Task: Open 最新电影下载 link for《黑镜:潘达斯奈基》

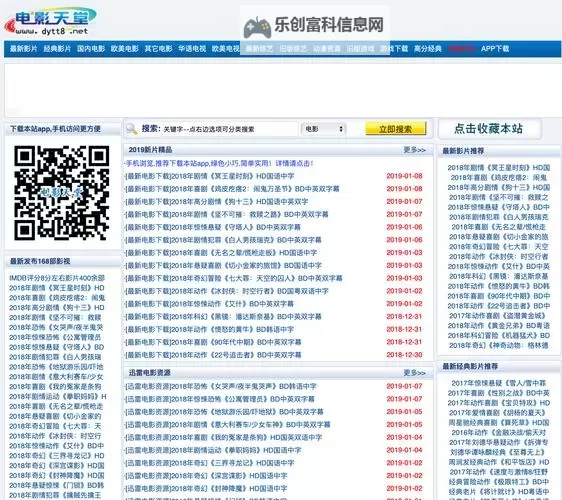Action: tap(223, 316)
